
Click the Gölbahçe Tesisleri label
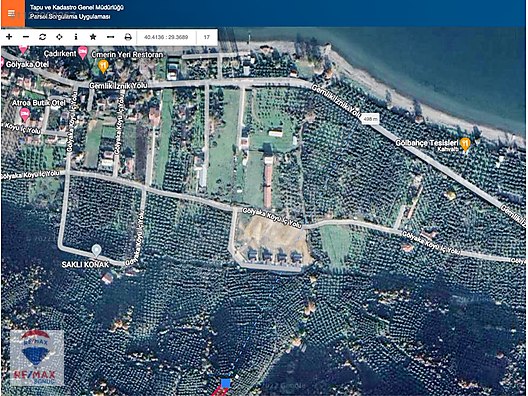tap(427, 143)
